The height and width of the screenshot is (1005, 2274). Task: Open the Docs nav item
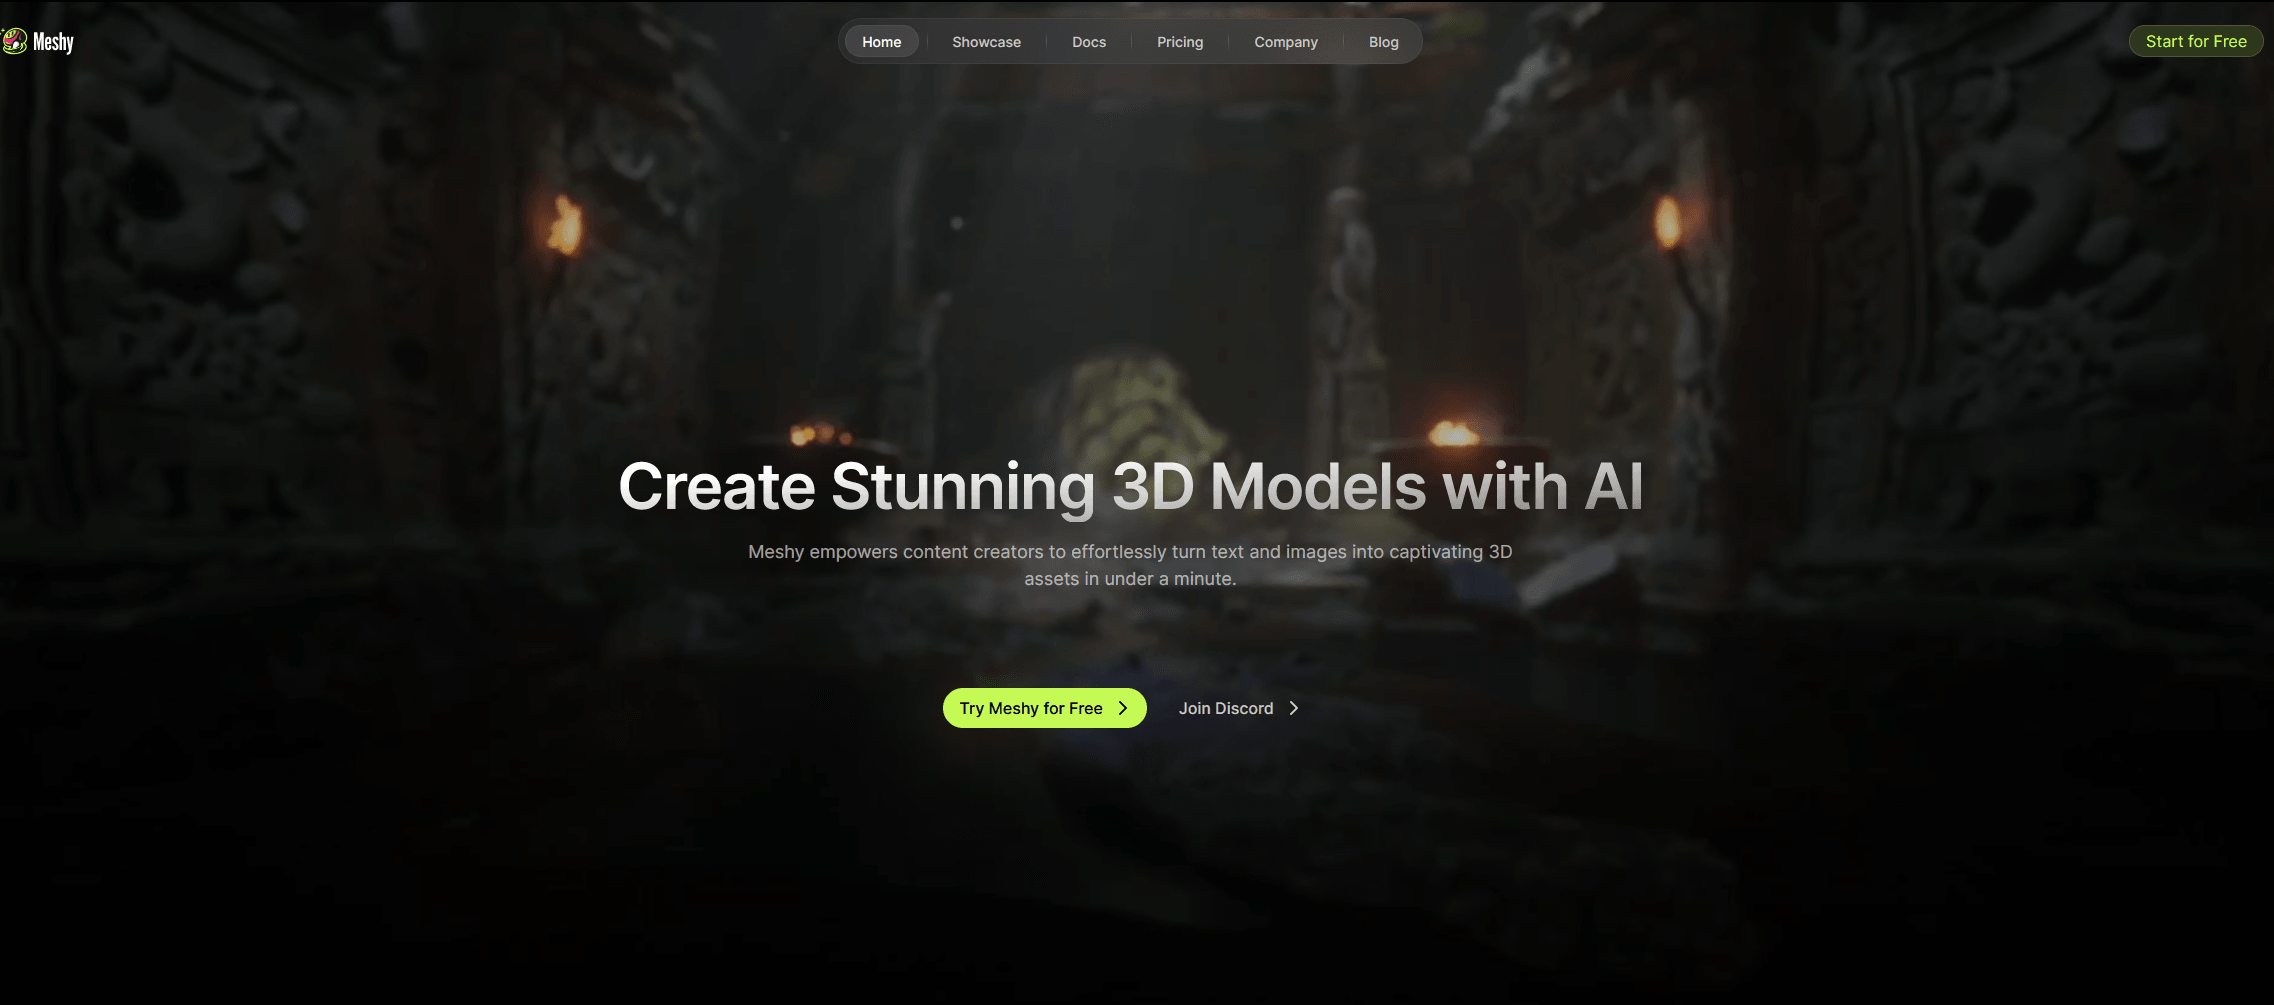click(x=1089, y=42)
